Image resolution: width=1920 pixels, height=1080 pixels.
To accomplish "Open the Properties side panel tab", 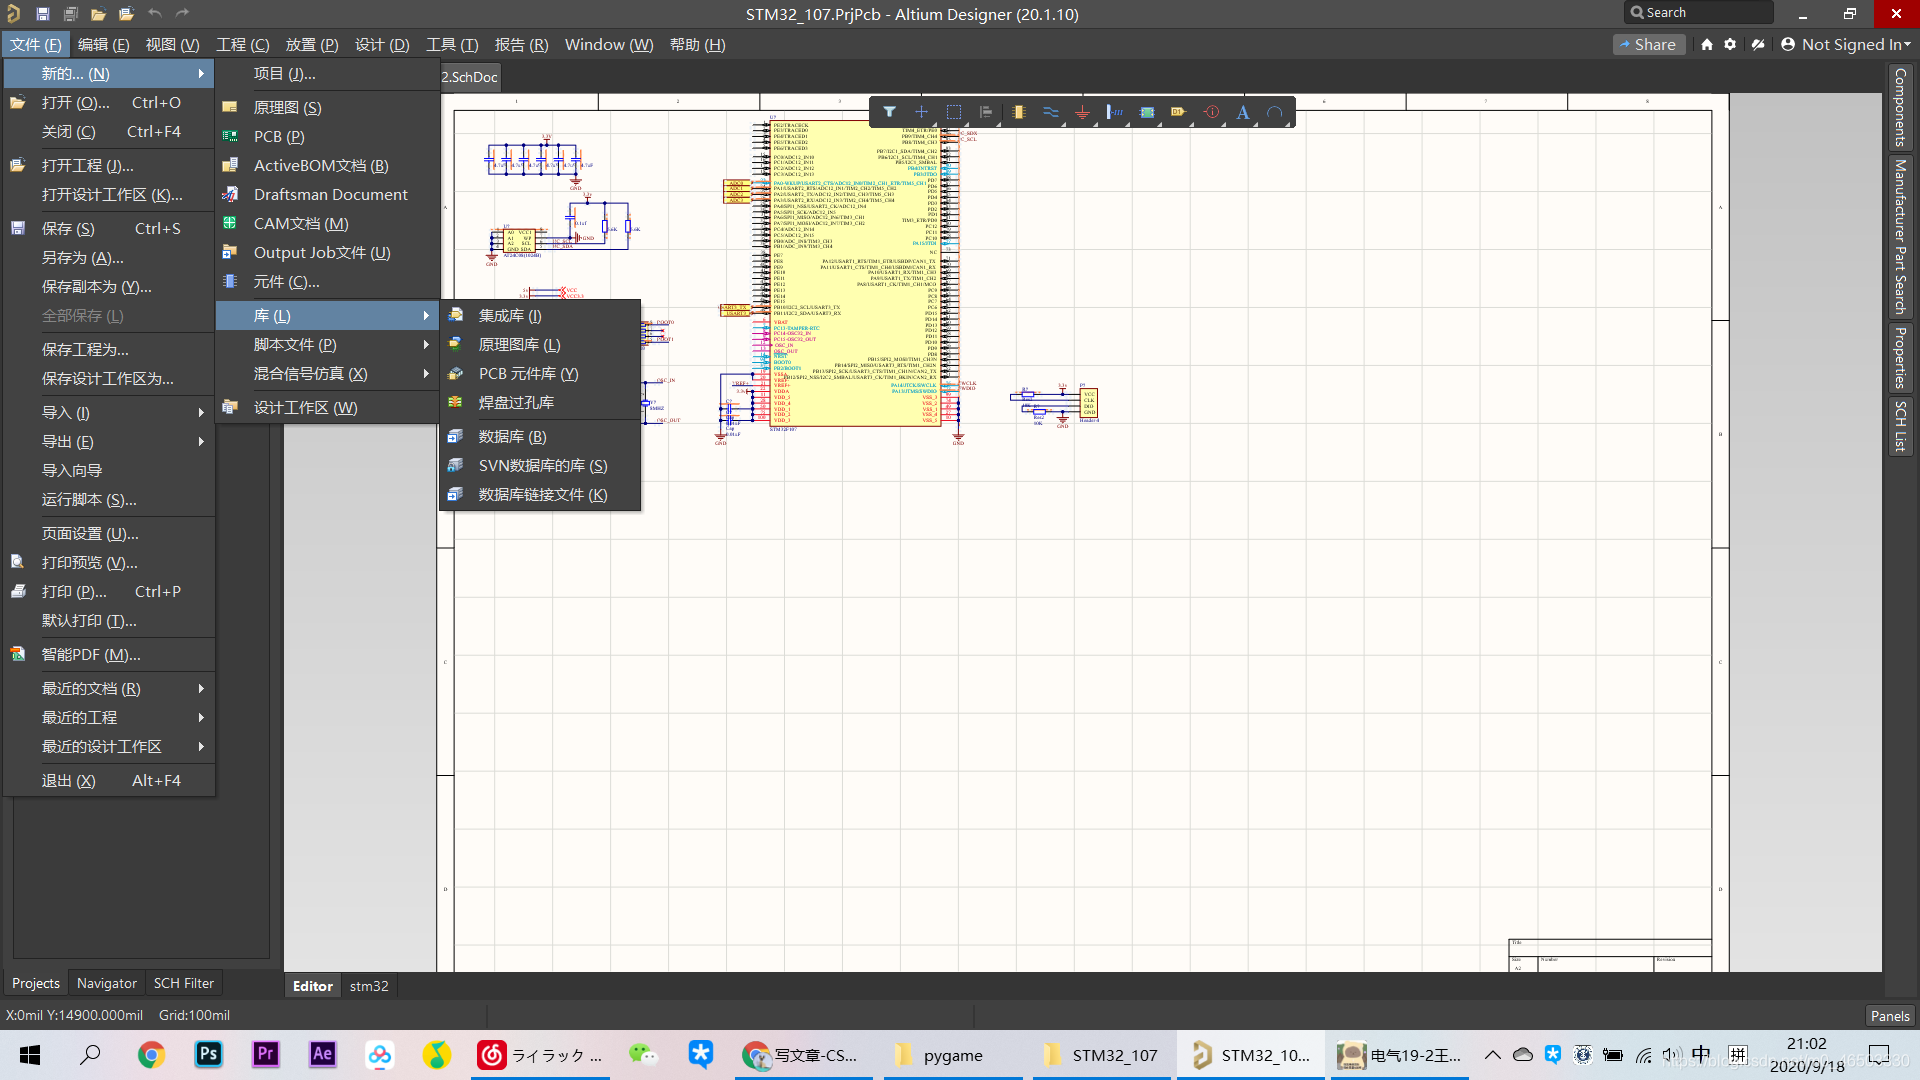I will pos(1900,358).
